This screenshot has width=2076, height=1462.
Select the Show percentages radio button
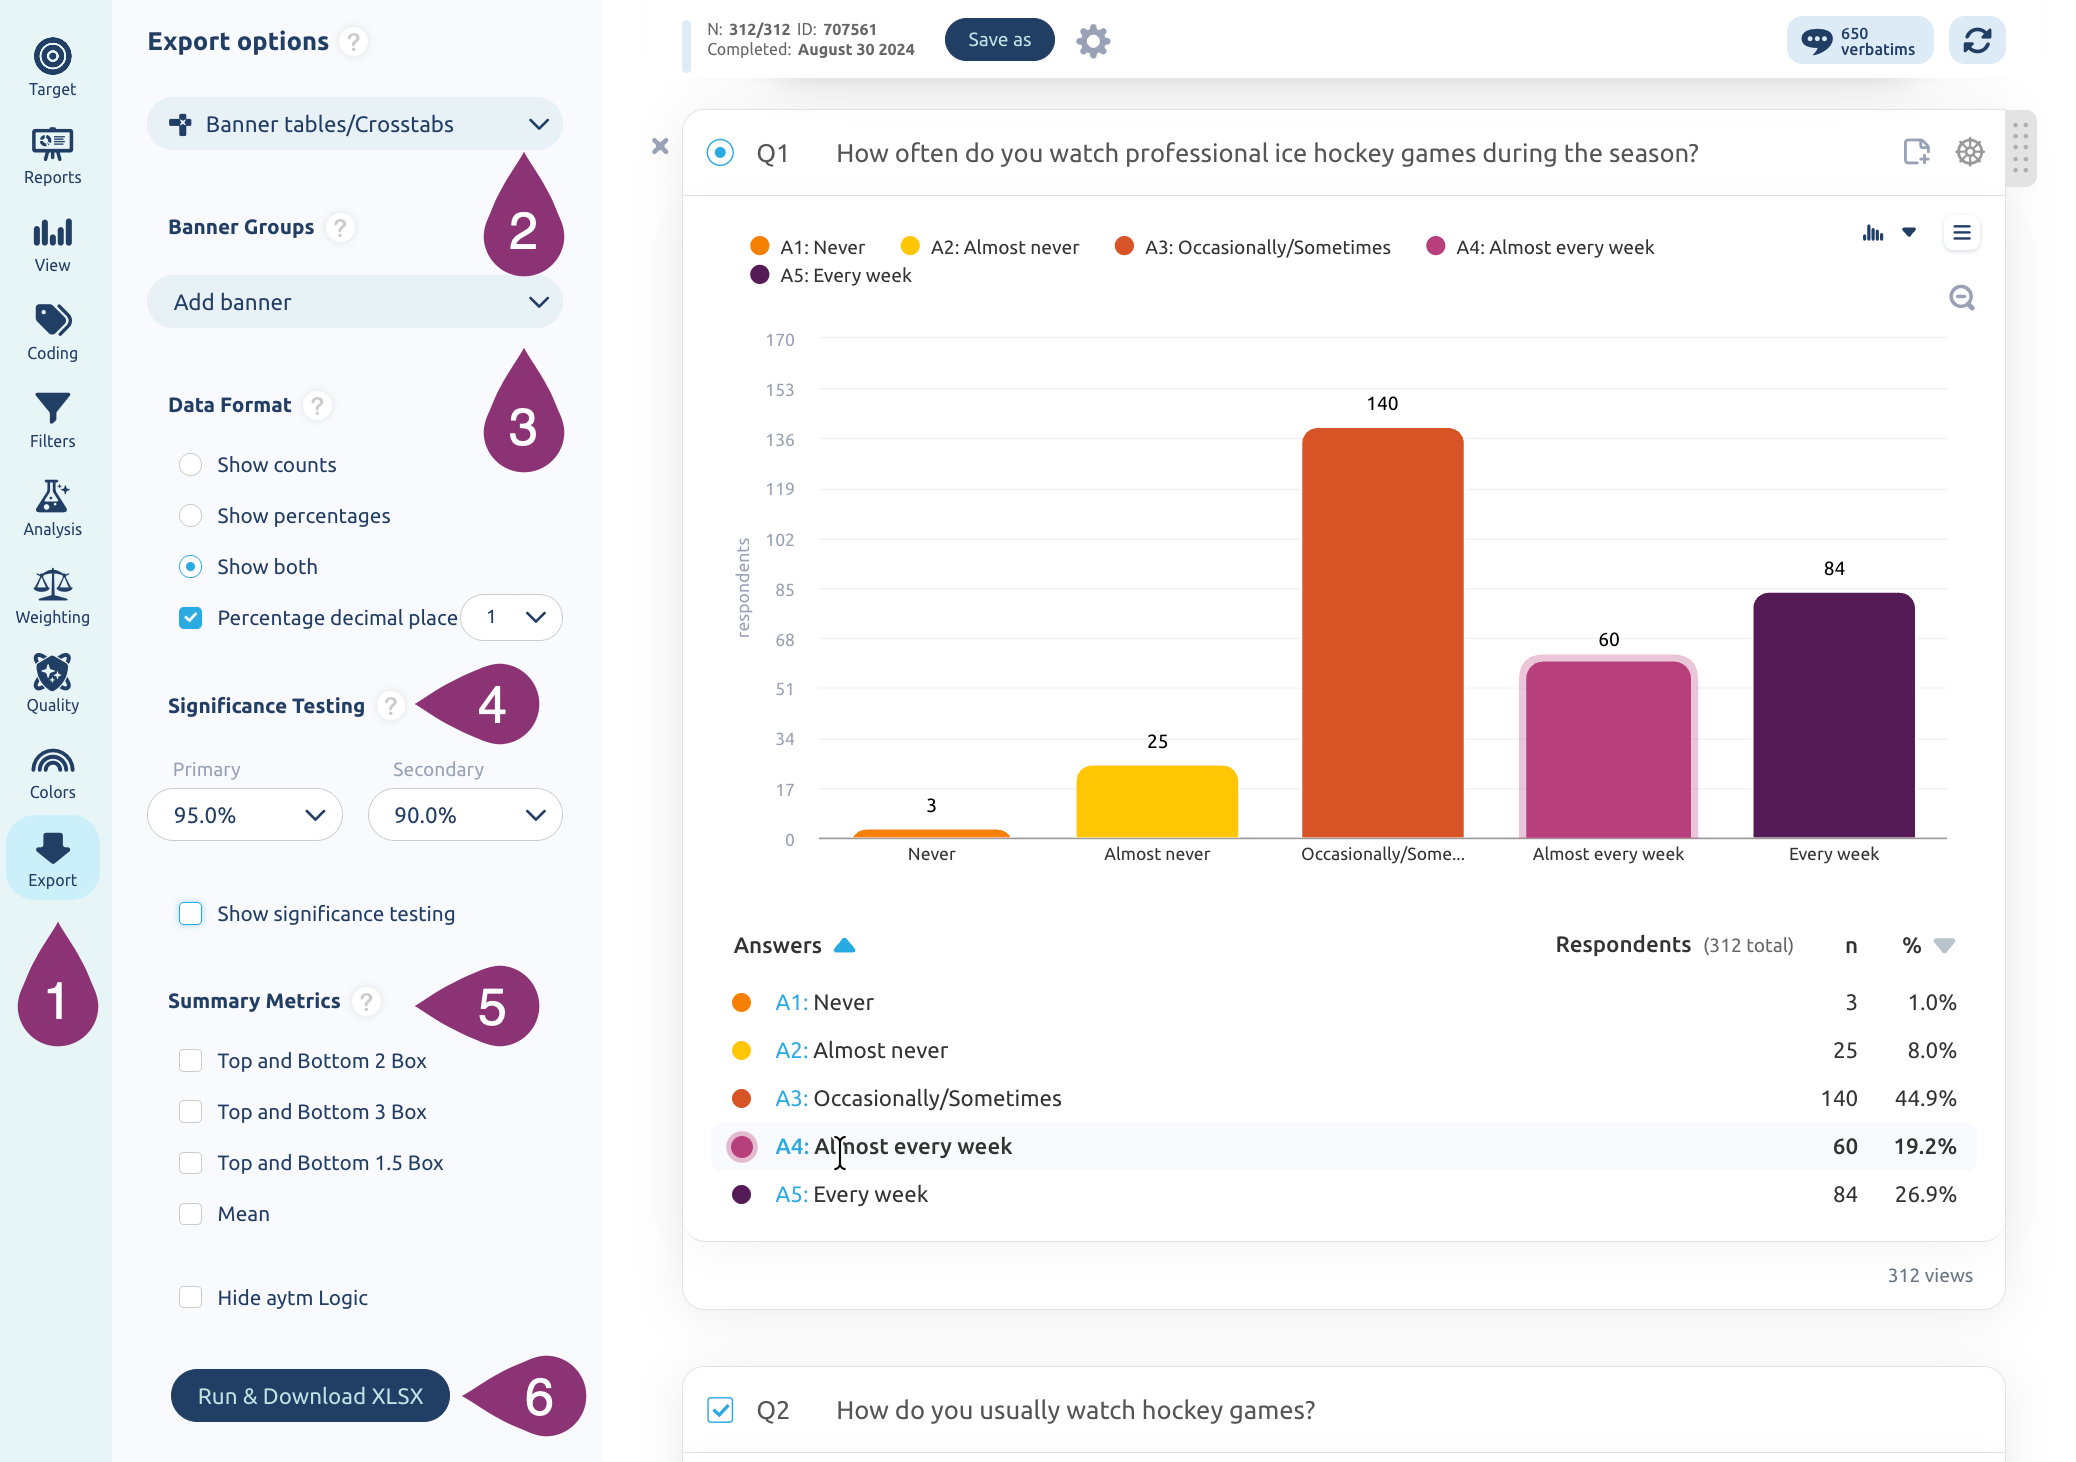pyautogui.click(x=190, y=515)
